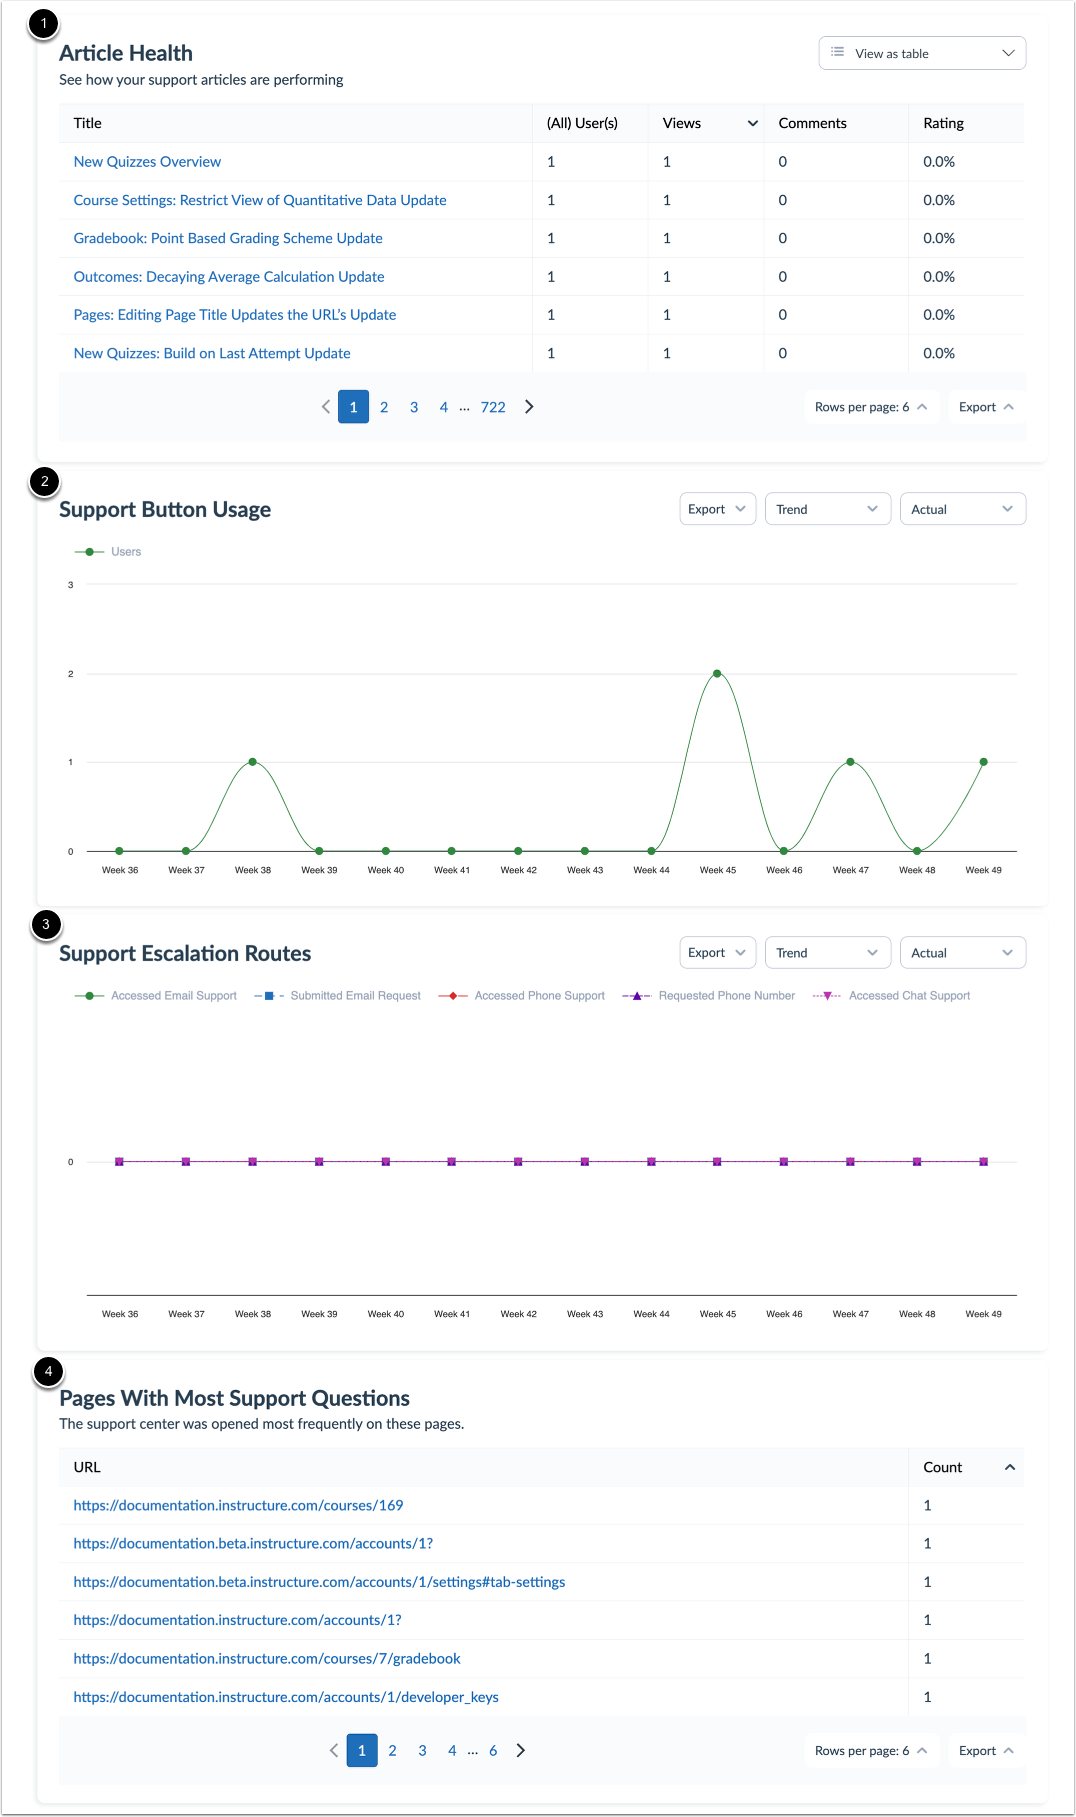Select page 3 in Support Questions pagination
This screenshot has height=1817, width=1076.
[422, 1751]
